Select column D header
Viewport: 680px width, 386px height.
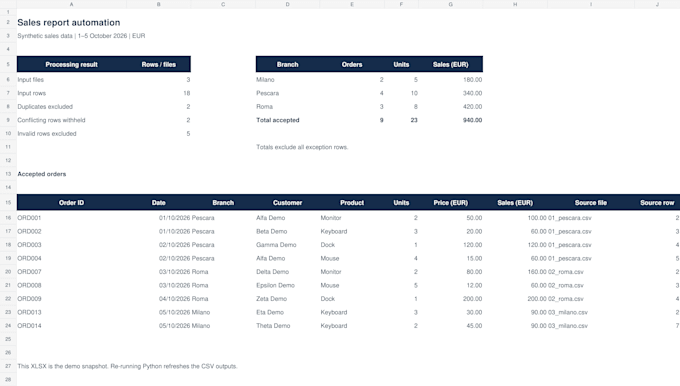(288, 4)
